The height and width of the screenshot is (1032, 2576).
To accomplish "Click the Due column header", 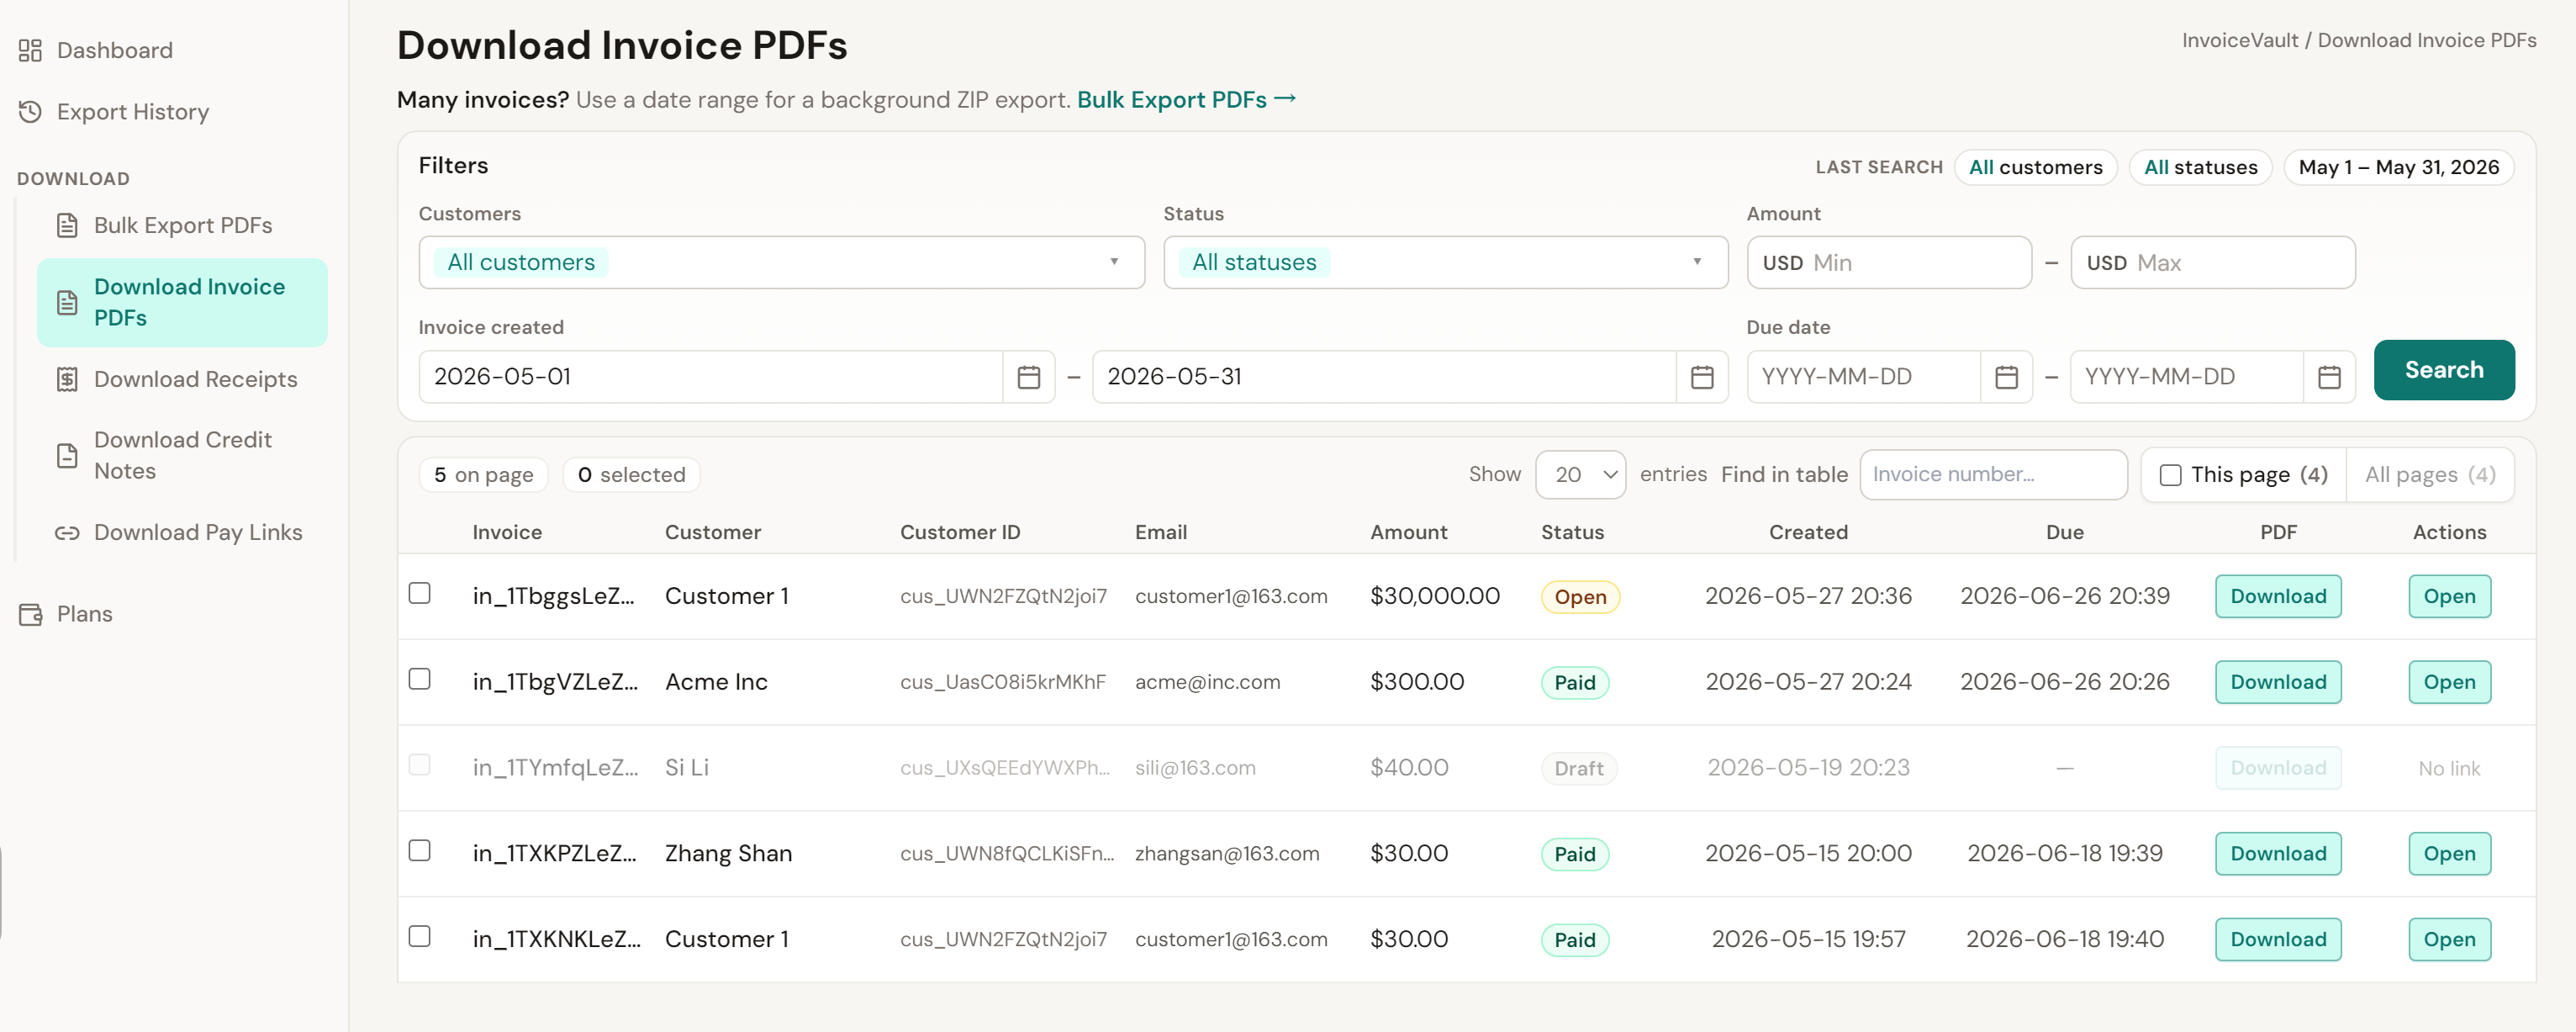I will (2064, 532).
